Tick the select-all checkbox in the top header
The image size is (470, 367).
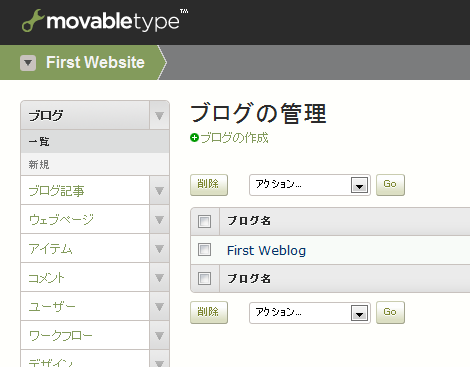tap(204, 221)
